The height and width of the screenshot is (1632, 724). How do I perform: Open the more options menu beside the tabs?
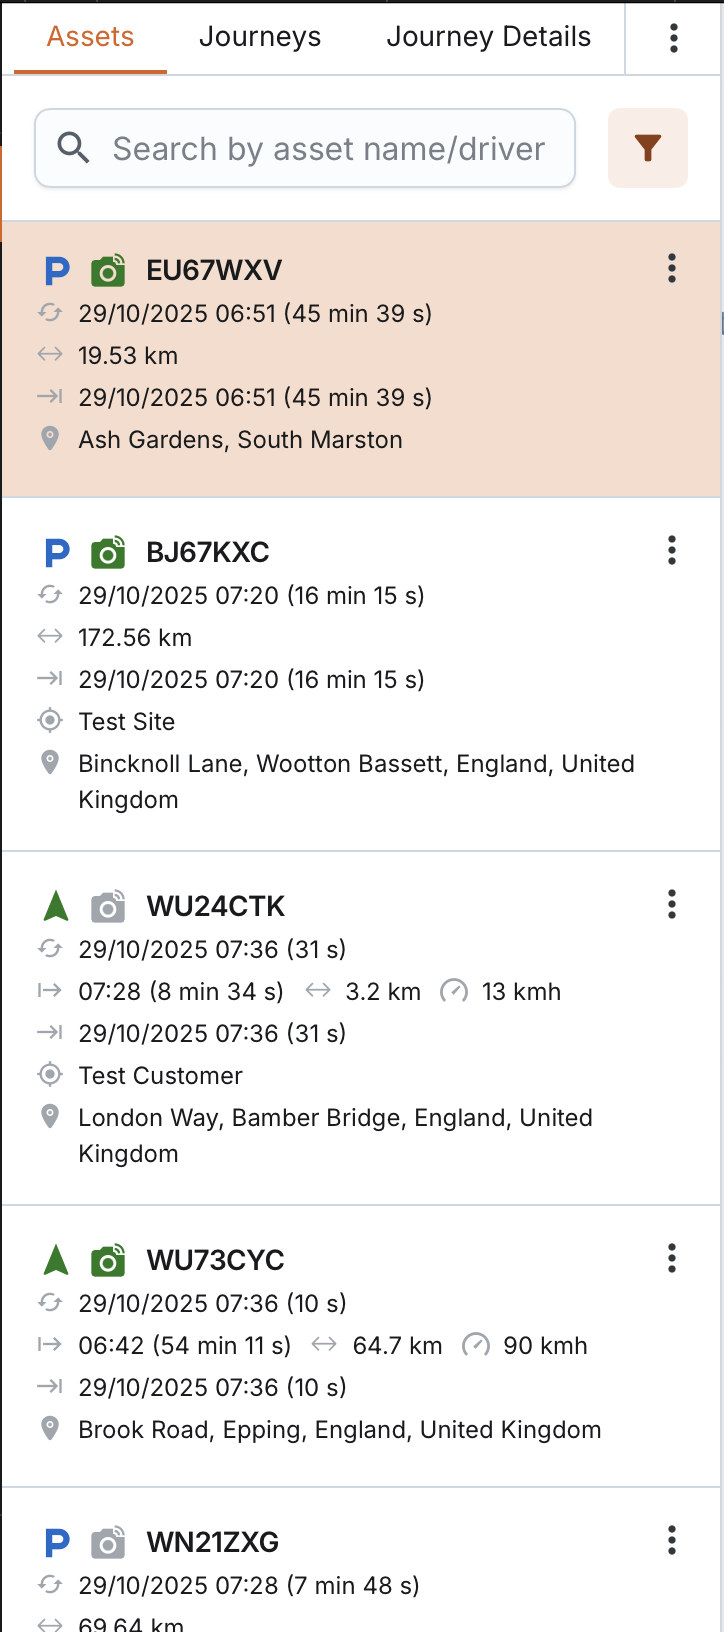(x=674, y=38)
